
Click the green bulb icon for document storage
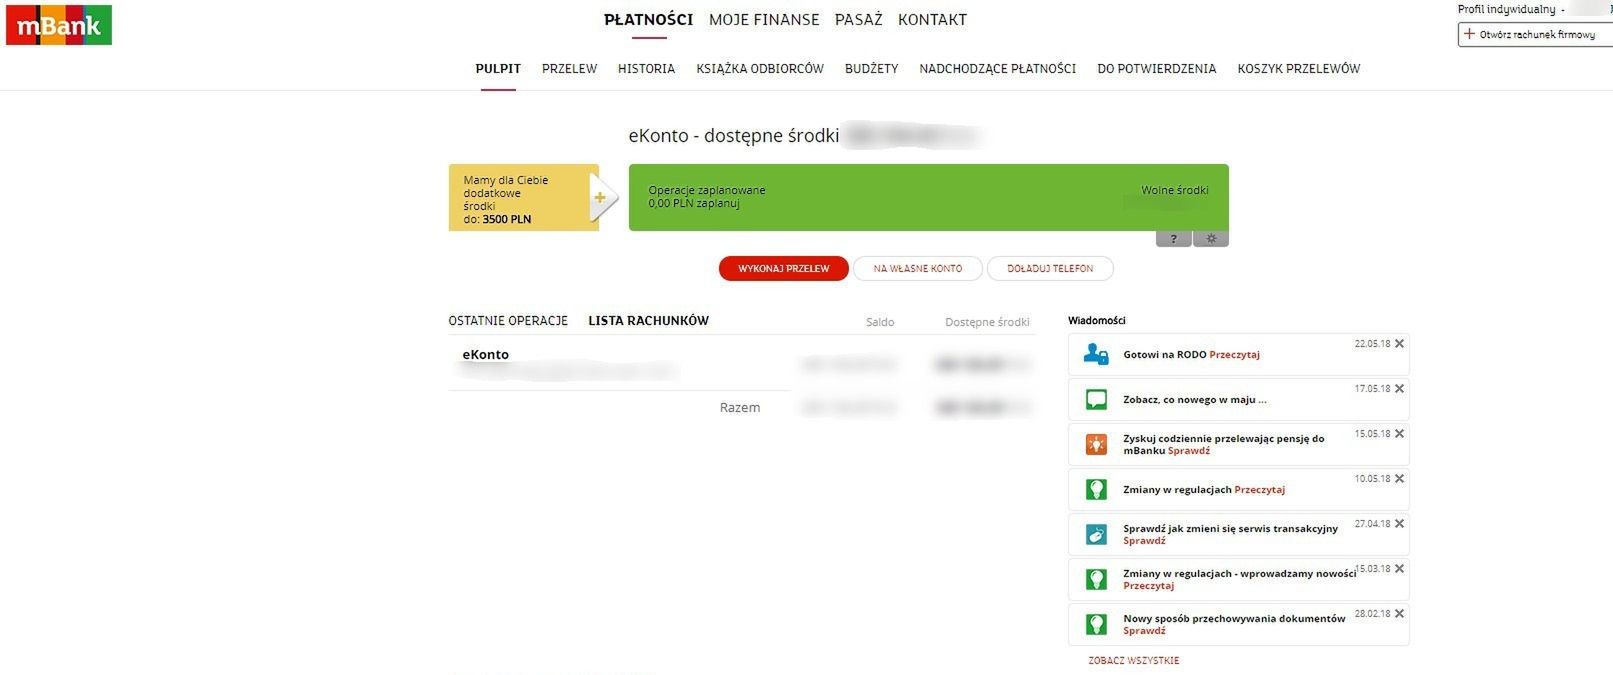tap(1096, 624)
